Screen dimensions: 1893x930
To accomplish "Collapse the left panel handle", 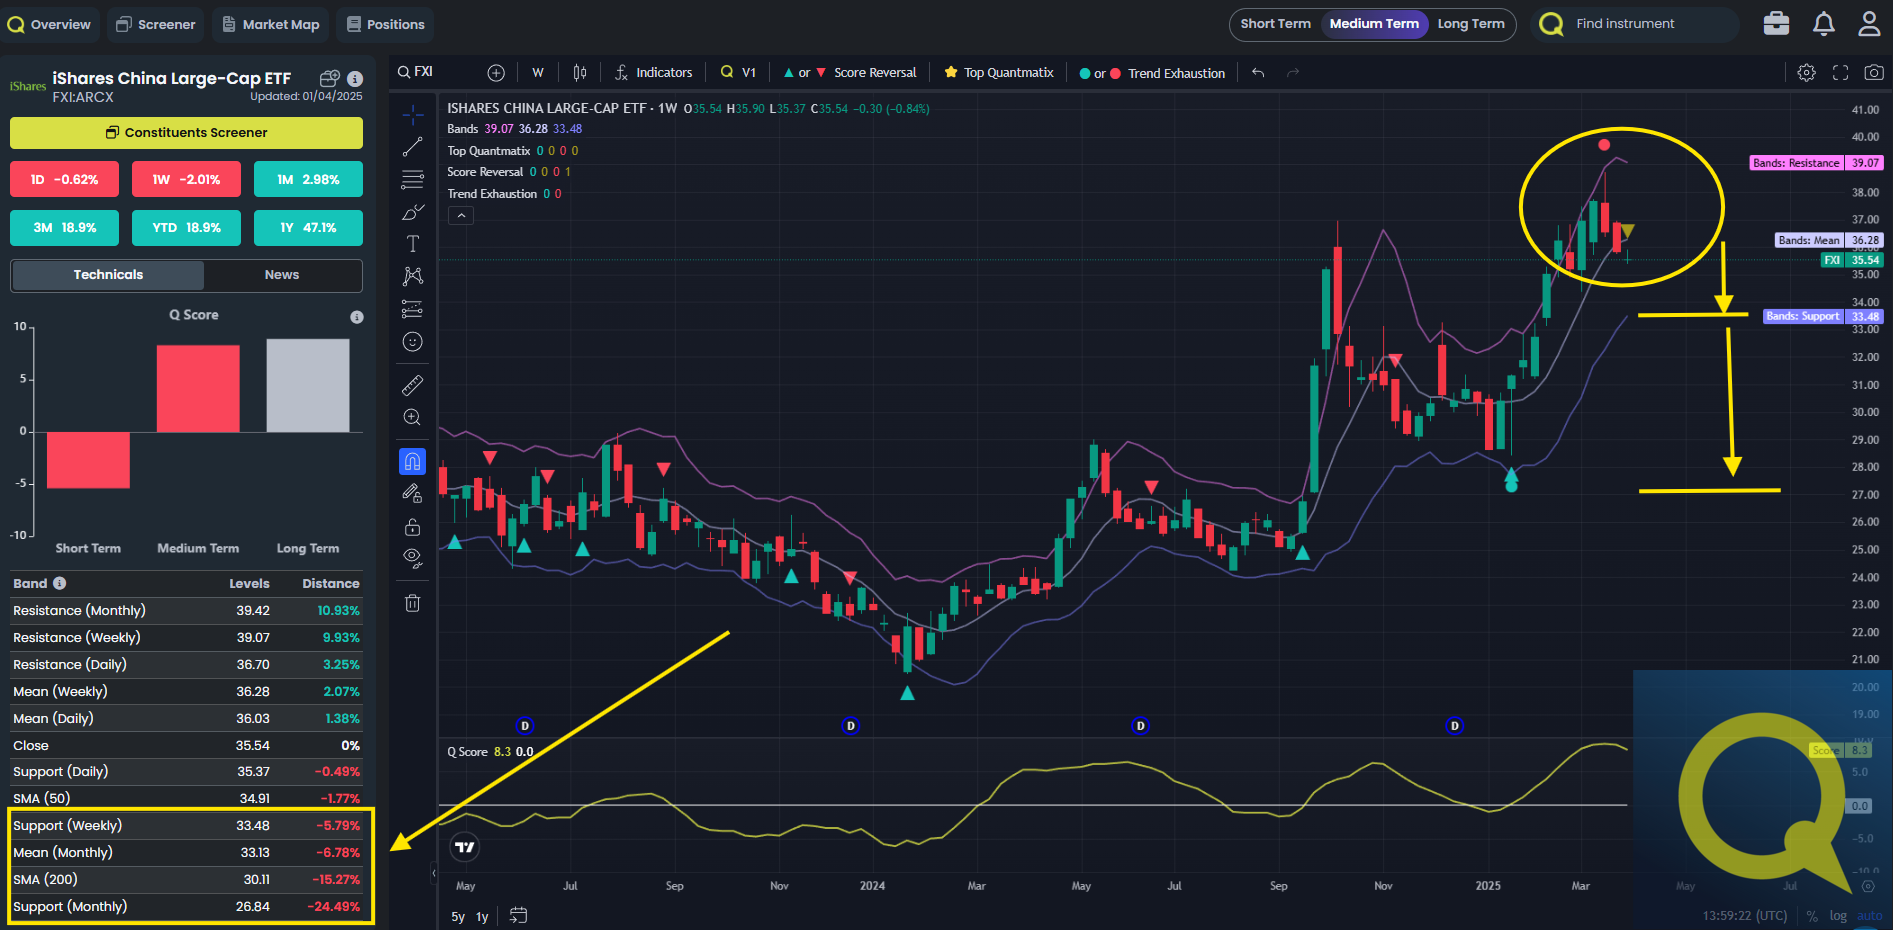I will click(x=434, y=873).
